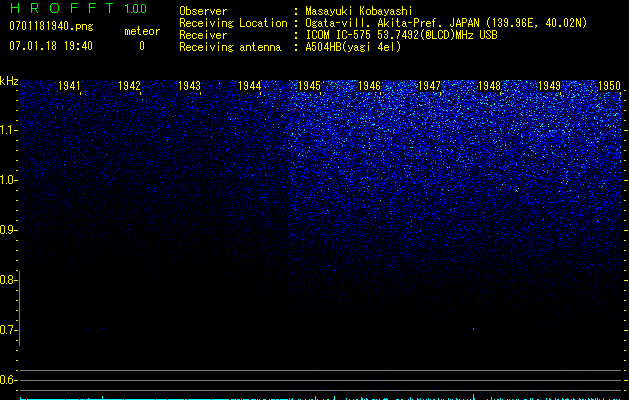
Task: Click the meteor count label
Action: click(x=142, y=31)
